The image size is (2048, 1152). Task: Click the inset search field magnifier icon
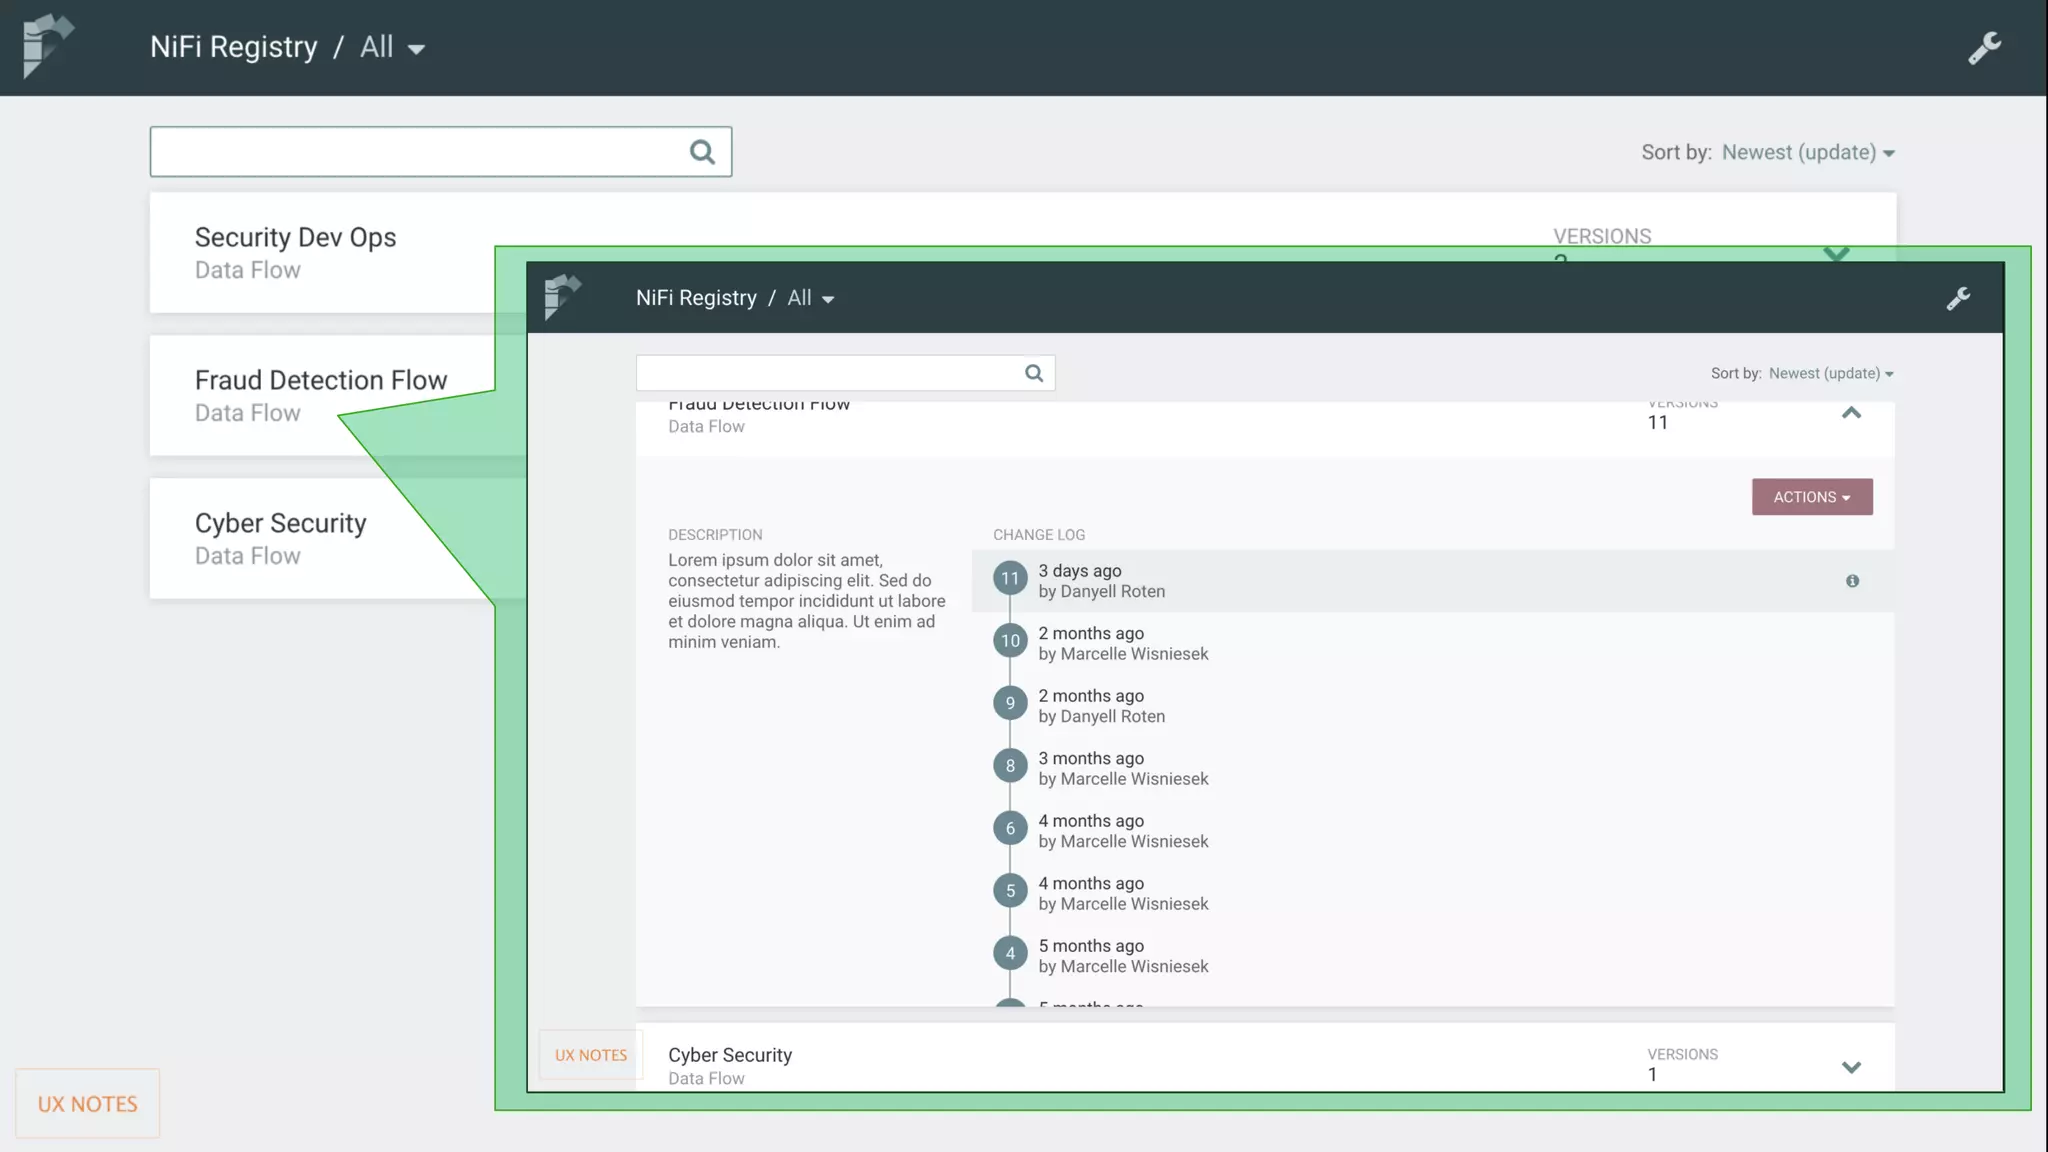click(1034, 373)
